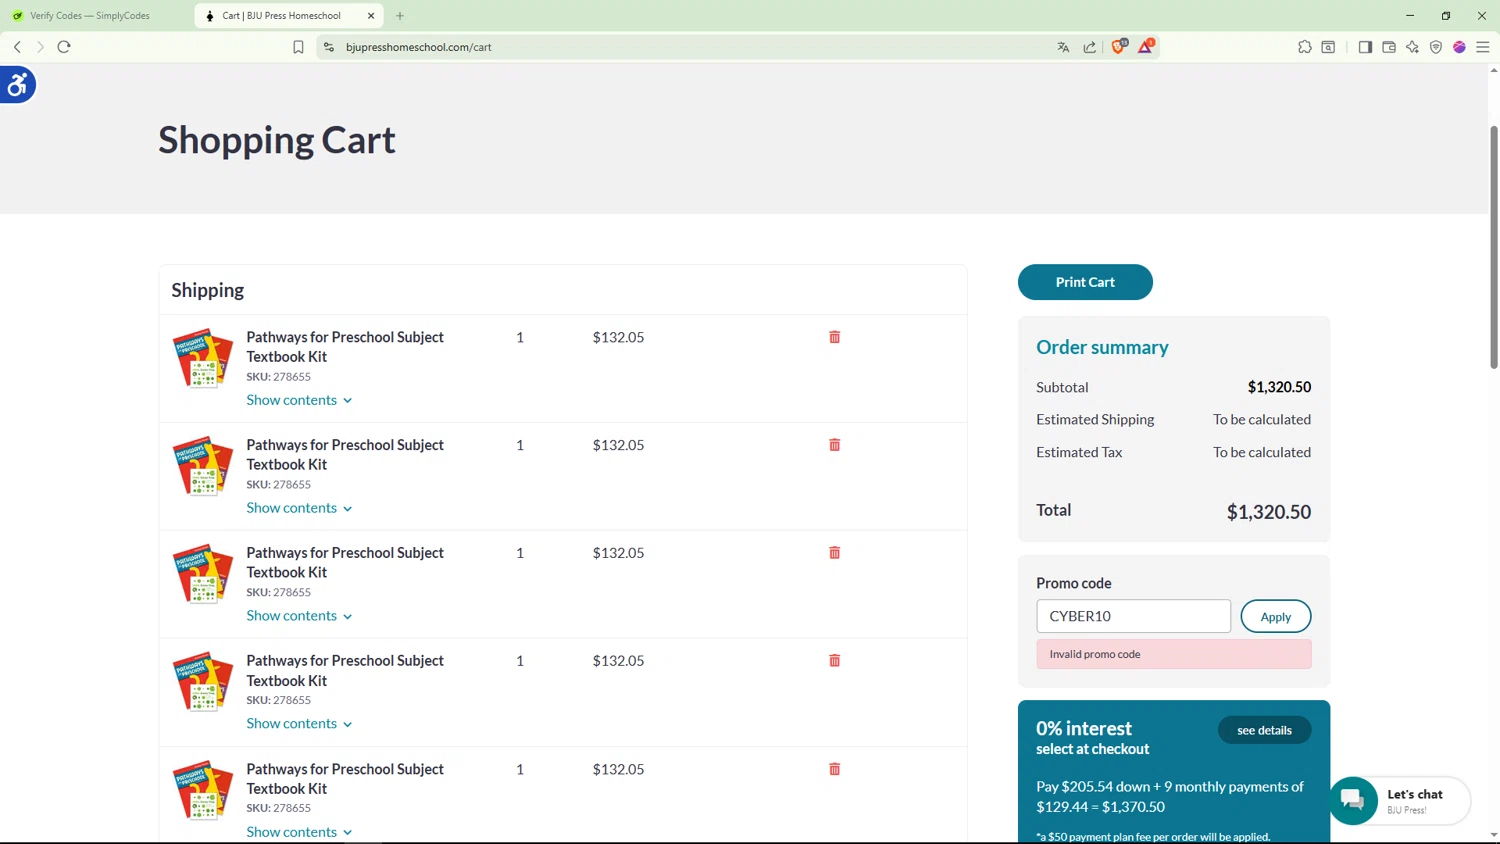The width and height of the screenshot is (1500, 844).
Task: Apply the promo code
Action: tap(1275, 616)
